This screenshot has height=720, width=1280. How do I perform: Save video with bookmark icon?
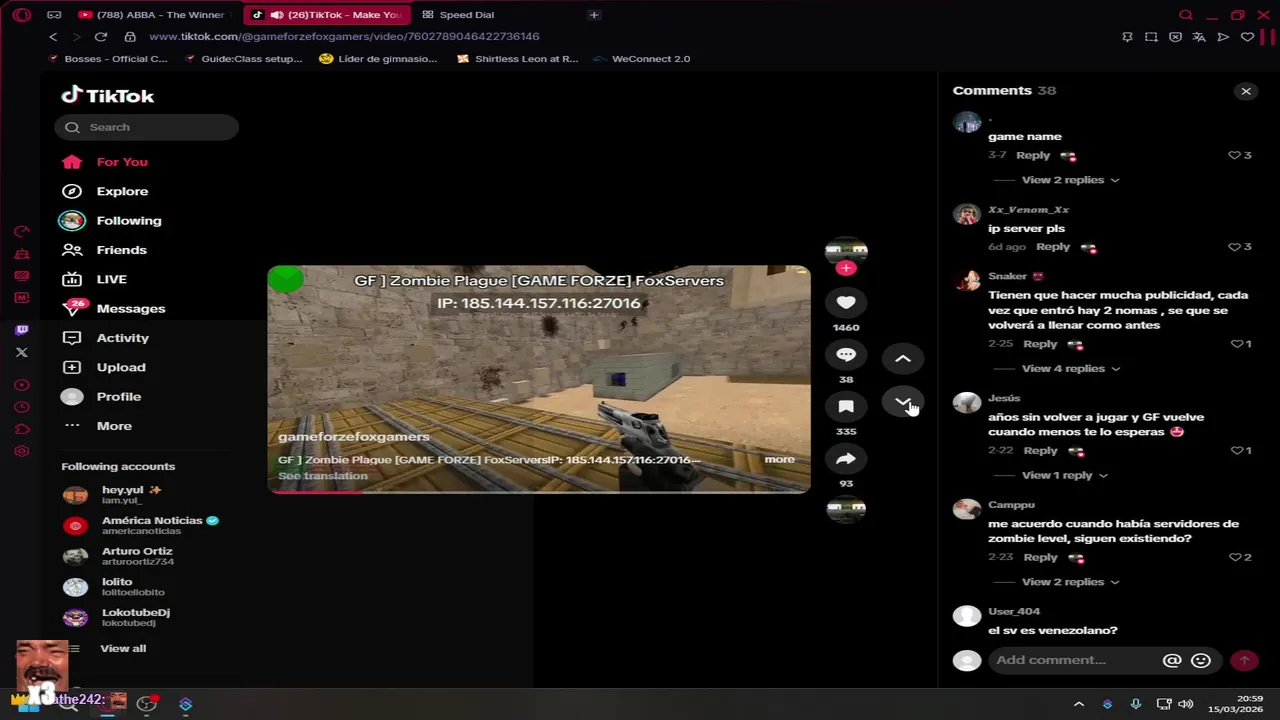pyautogui.click(x=846, y=406)
